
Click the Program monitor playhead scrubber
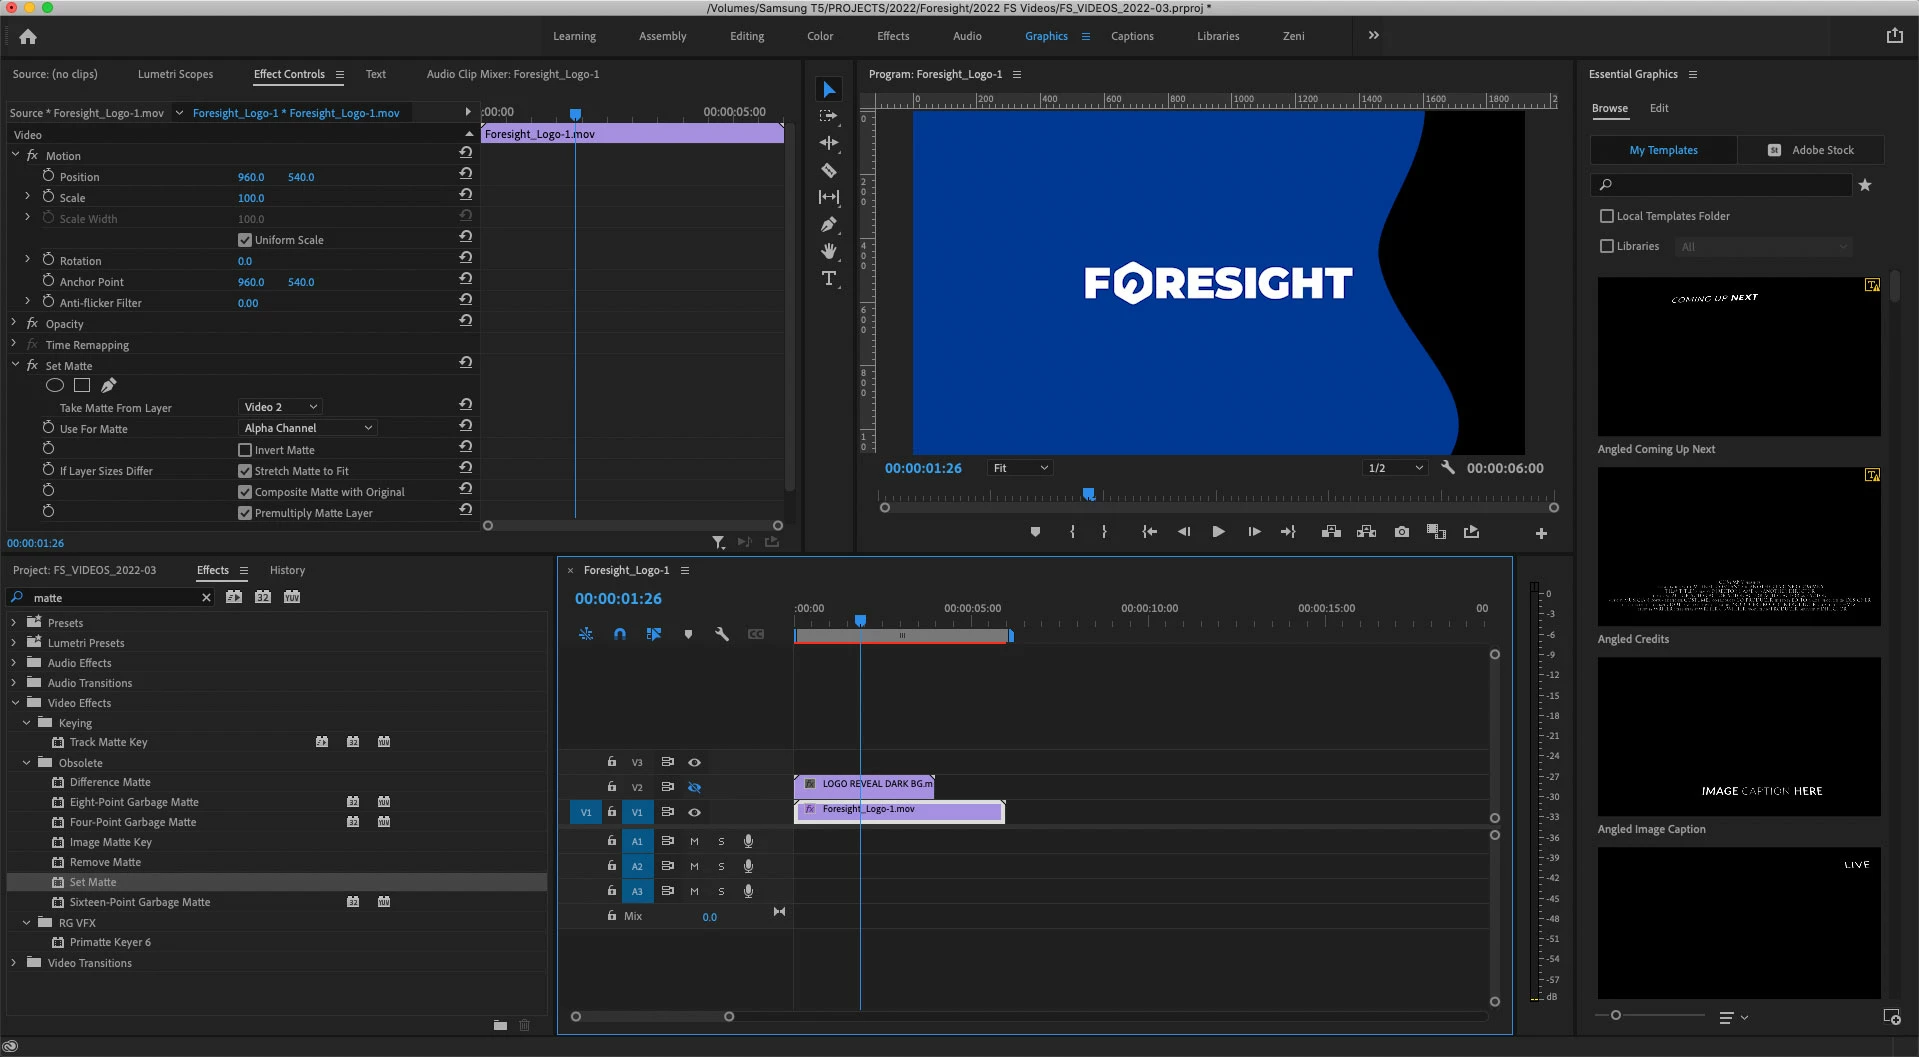[x=1089, y=494]
